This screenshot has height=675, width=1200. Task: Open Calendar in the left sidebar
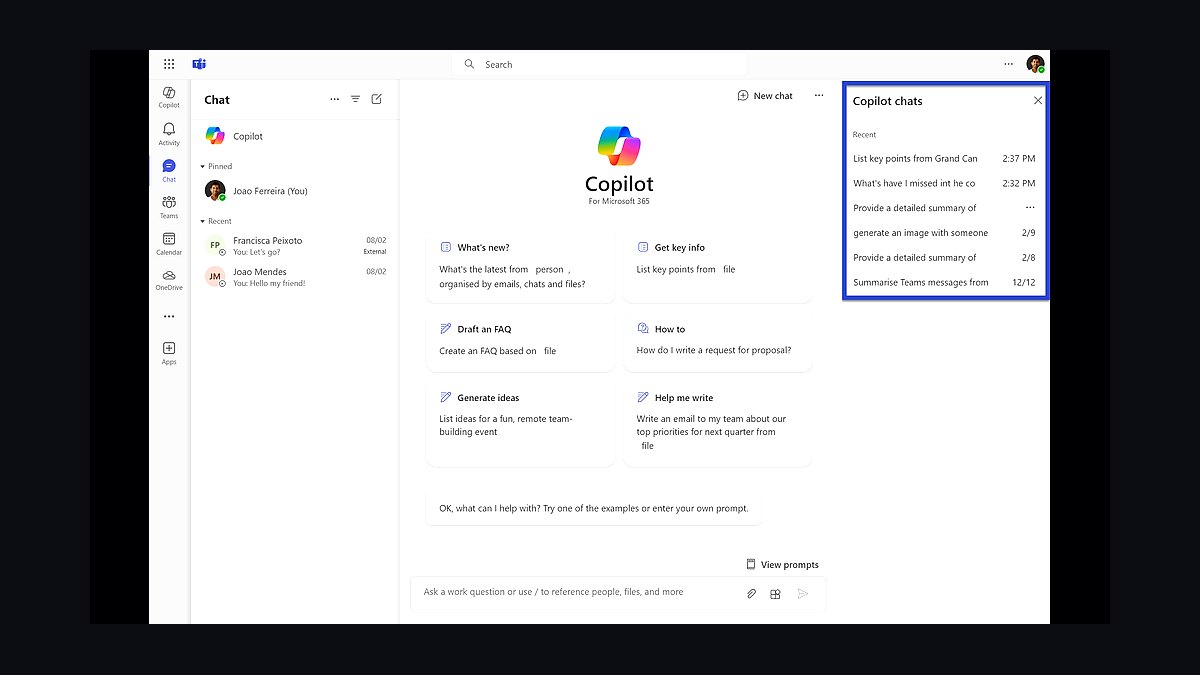click(x=169, y=243)
